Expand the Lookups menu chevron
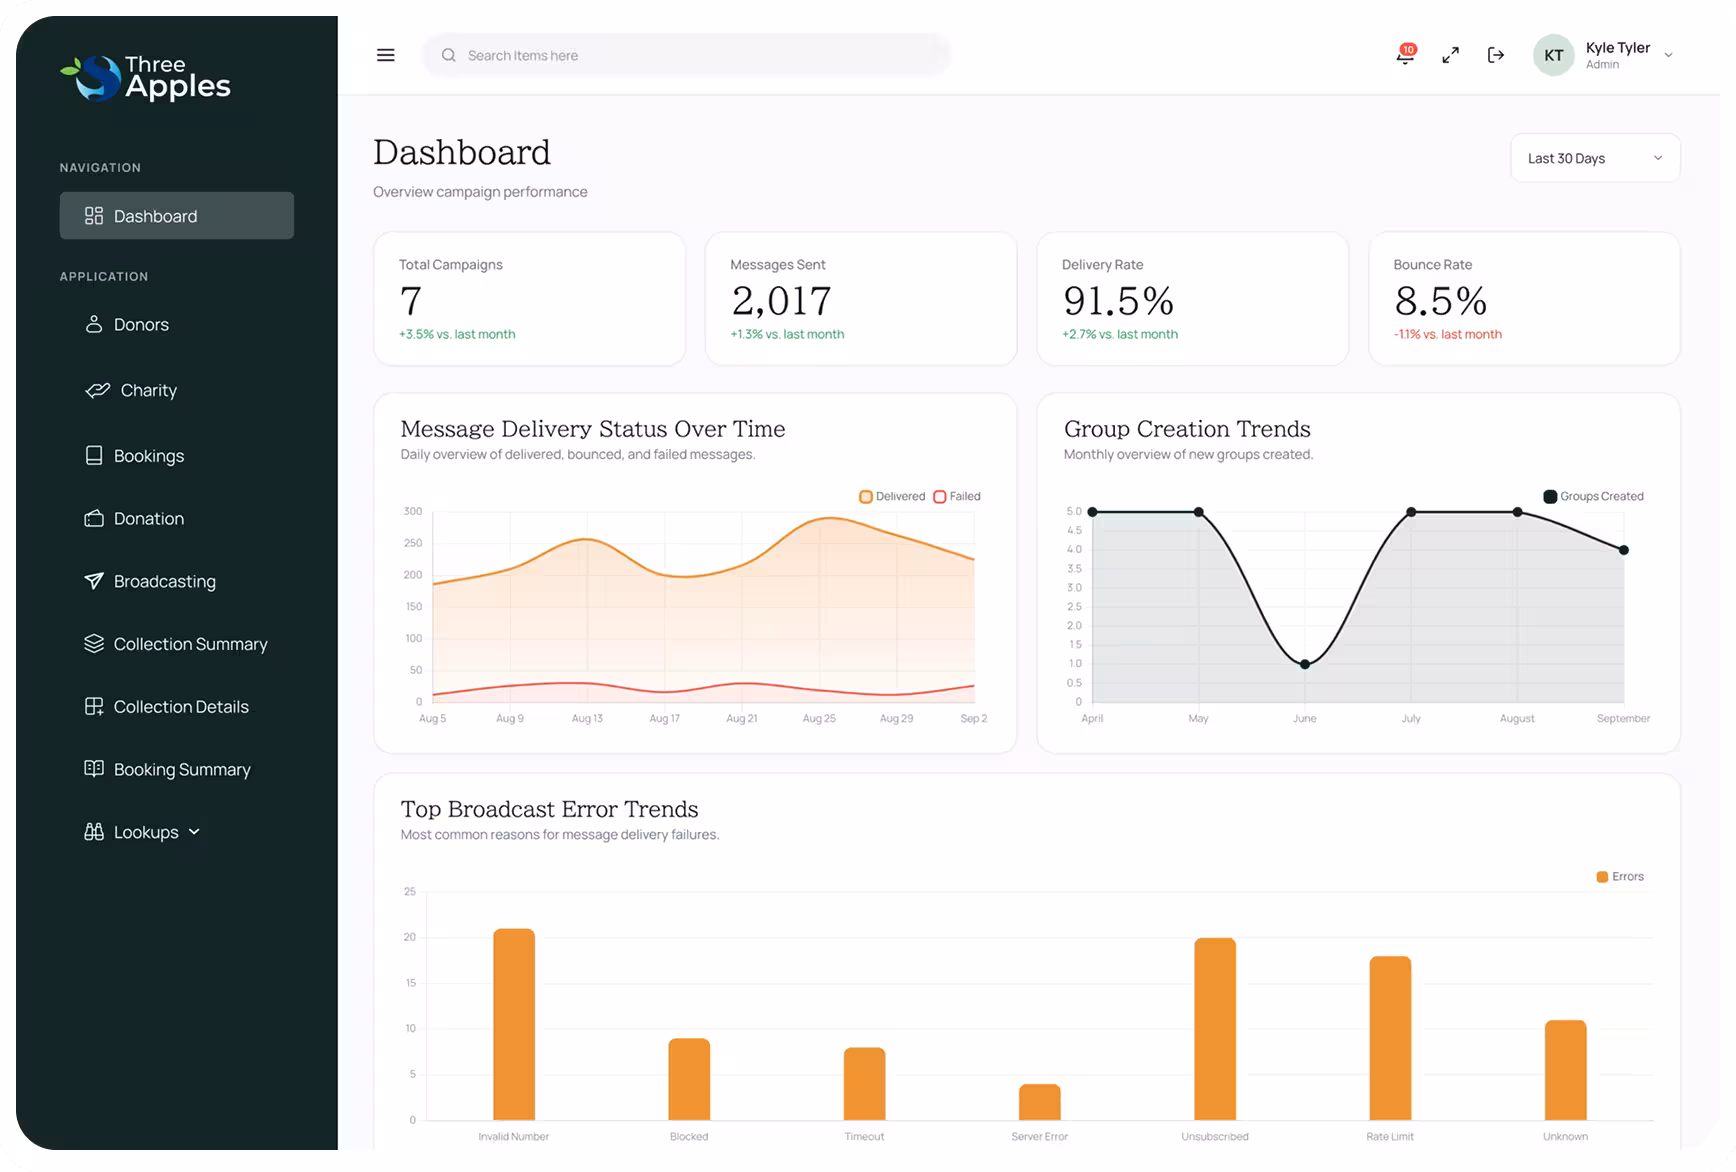 [x=194, y=832]
